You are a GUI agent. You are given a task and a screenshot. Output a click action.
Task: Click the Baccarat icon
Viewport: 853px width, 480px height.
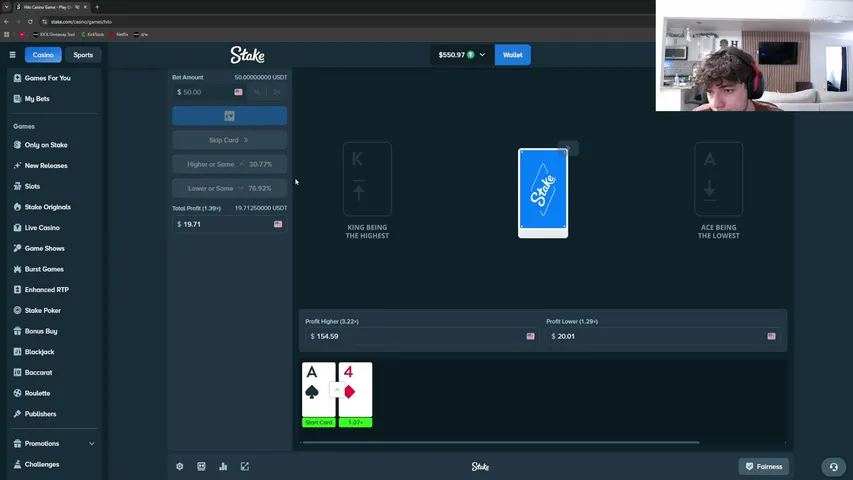coord(17,372)
